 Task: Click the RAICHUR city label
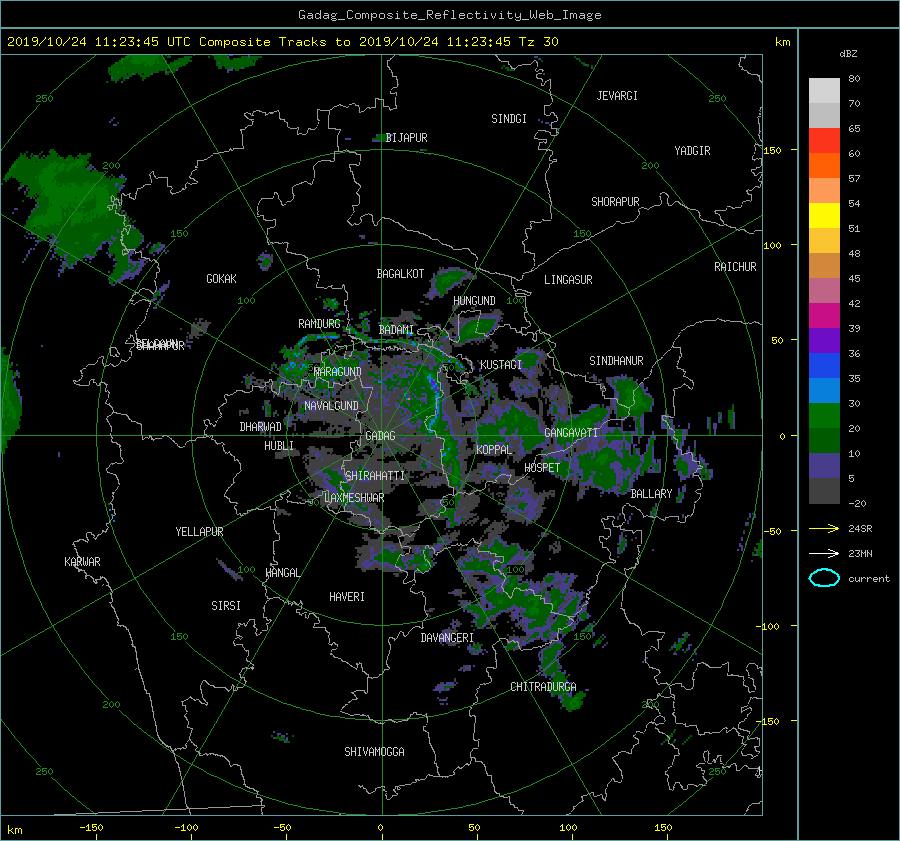[735, 267]
